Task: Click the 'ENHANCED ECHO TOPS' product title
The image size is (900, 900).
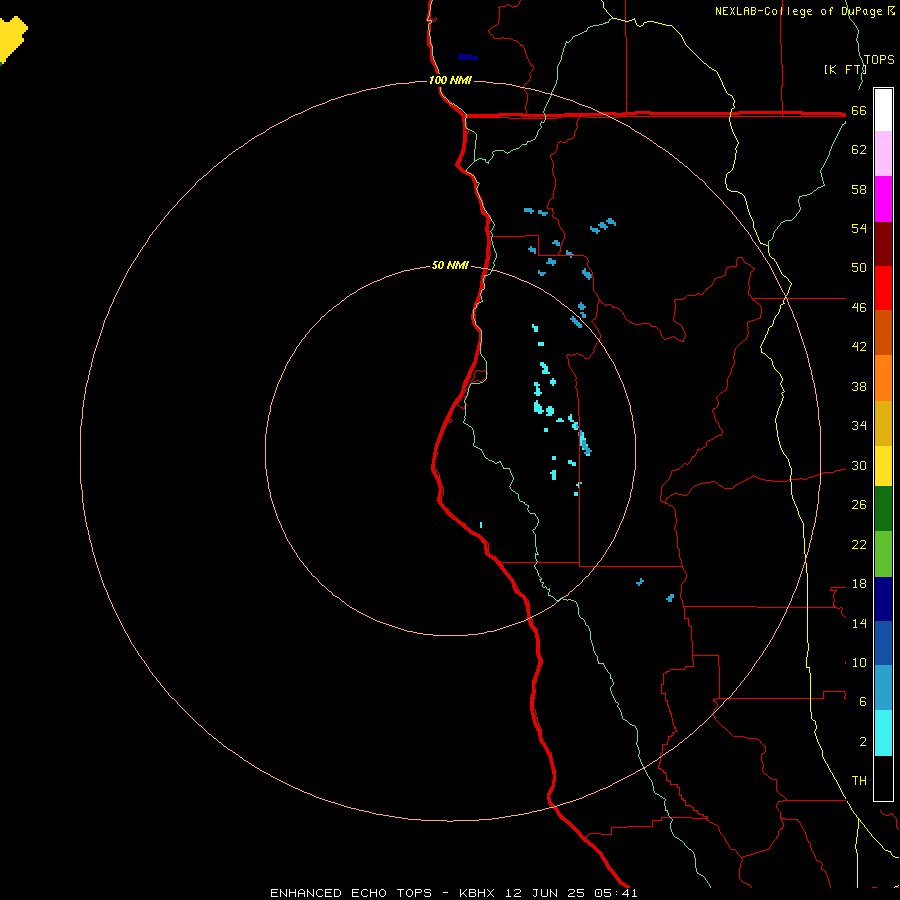Action: (350, 893)
